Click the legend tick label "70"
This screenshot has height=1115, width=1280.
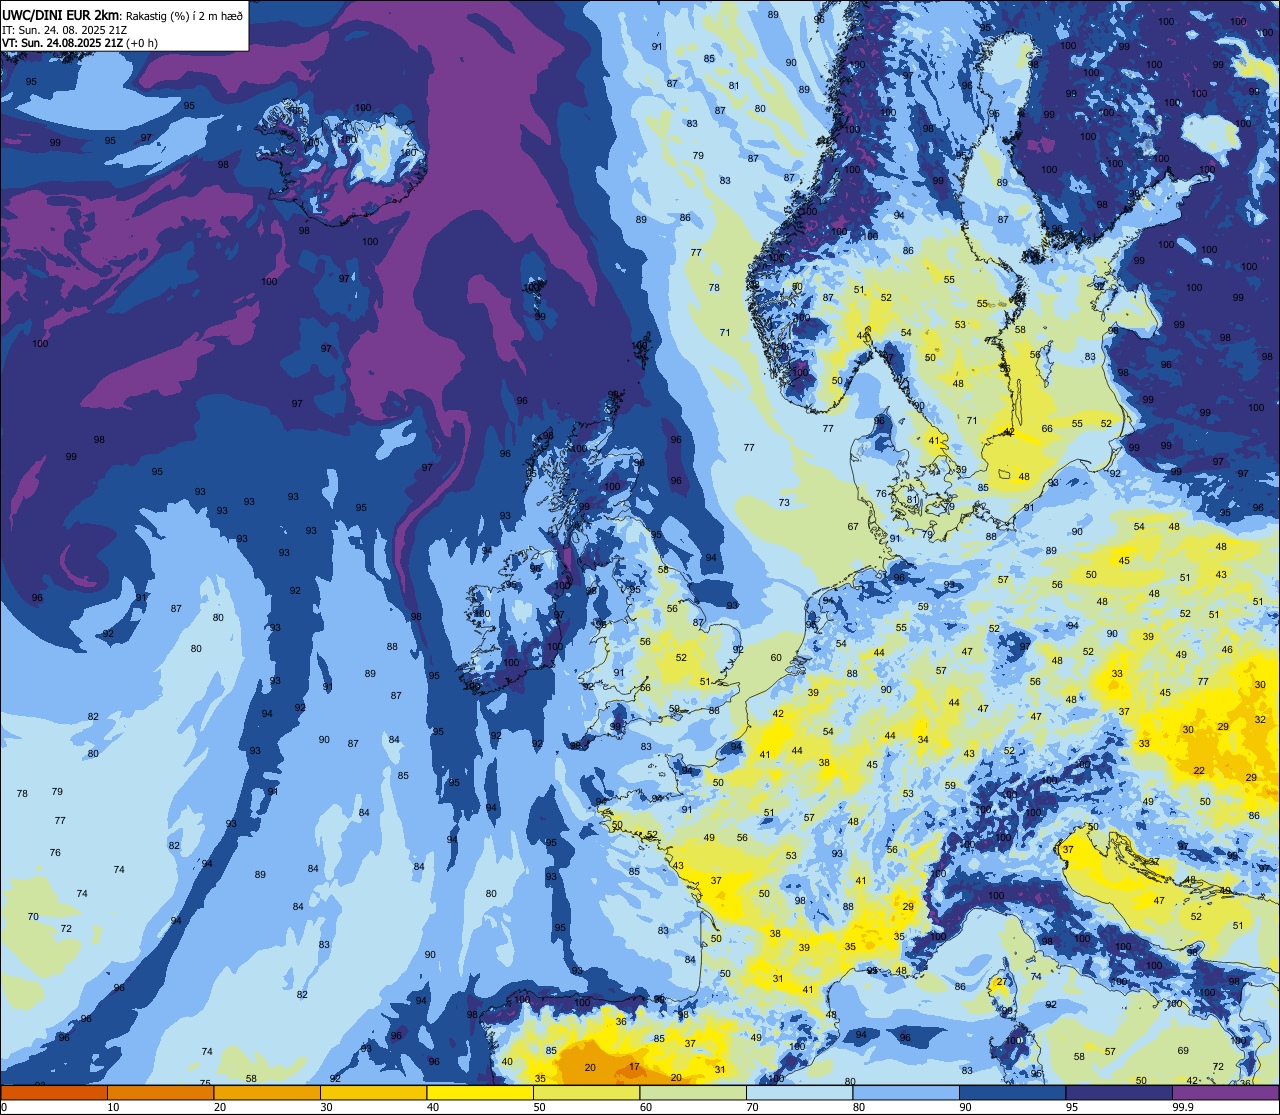tap(752, 1107)
